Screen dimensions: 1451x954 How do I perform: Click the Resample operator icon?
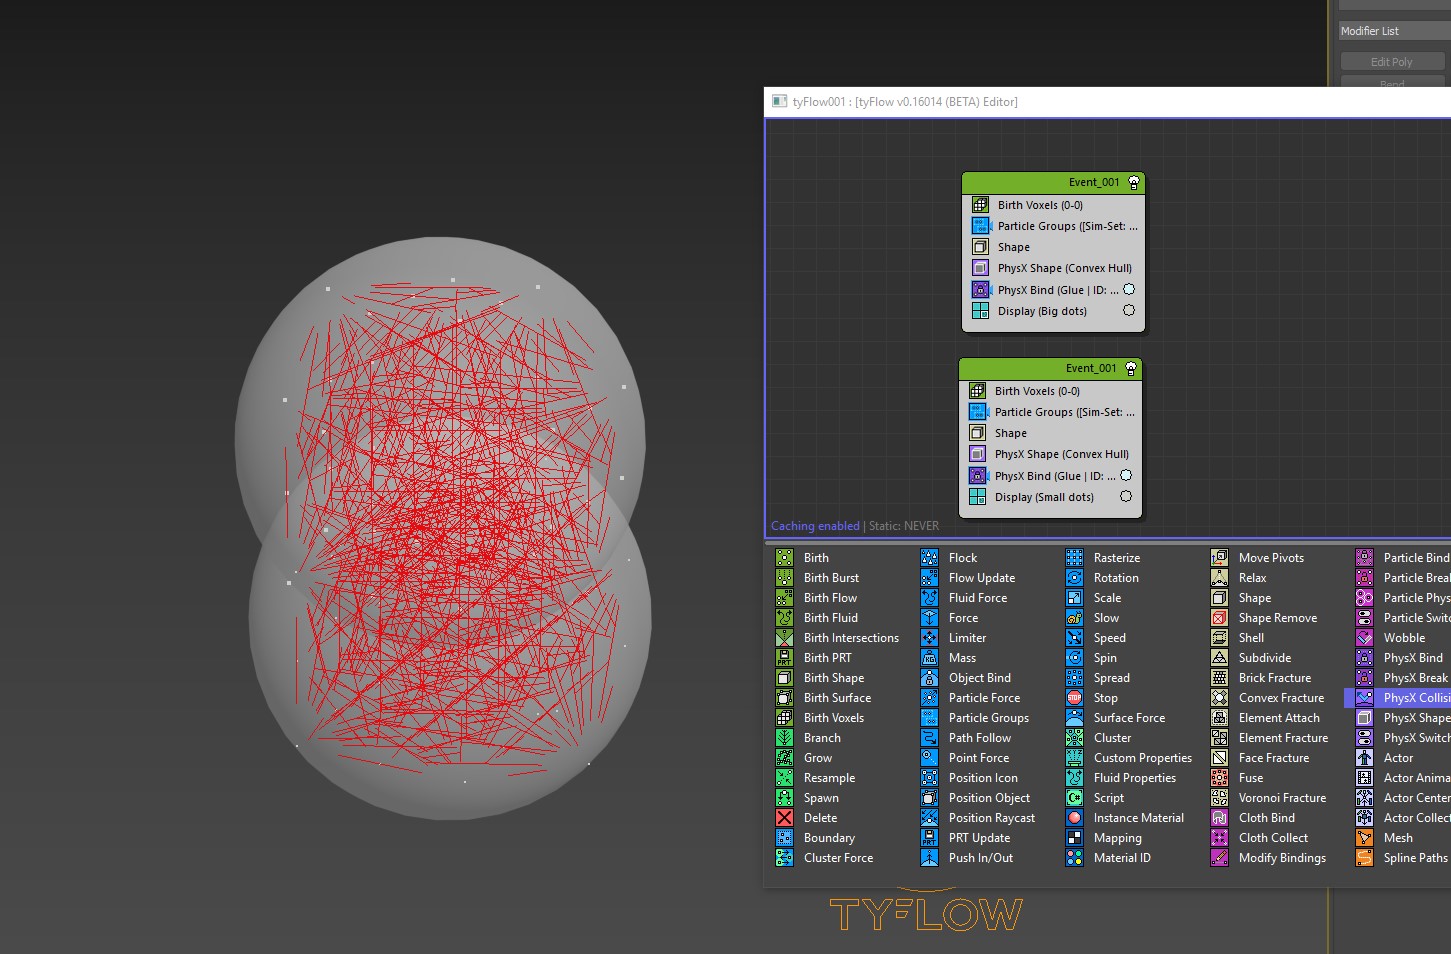coord(785,778)
